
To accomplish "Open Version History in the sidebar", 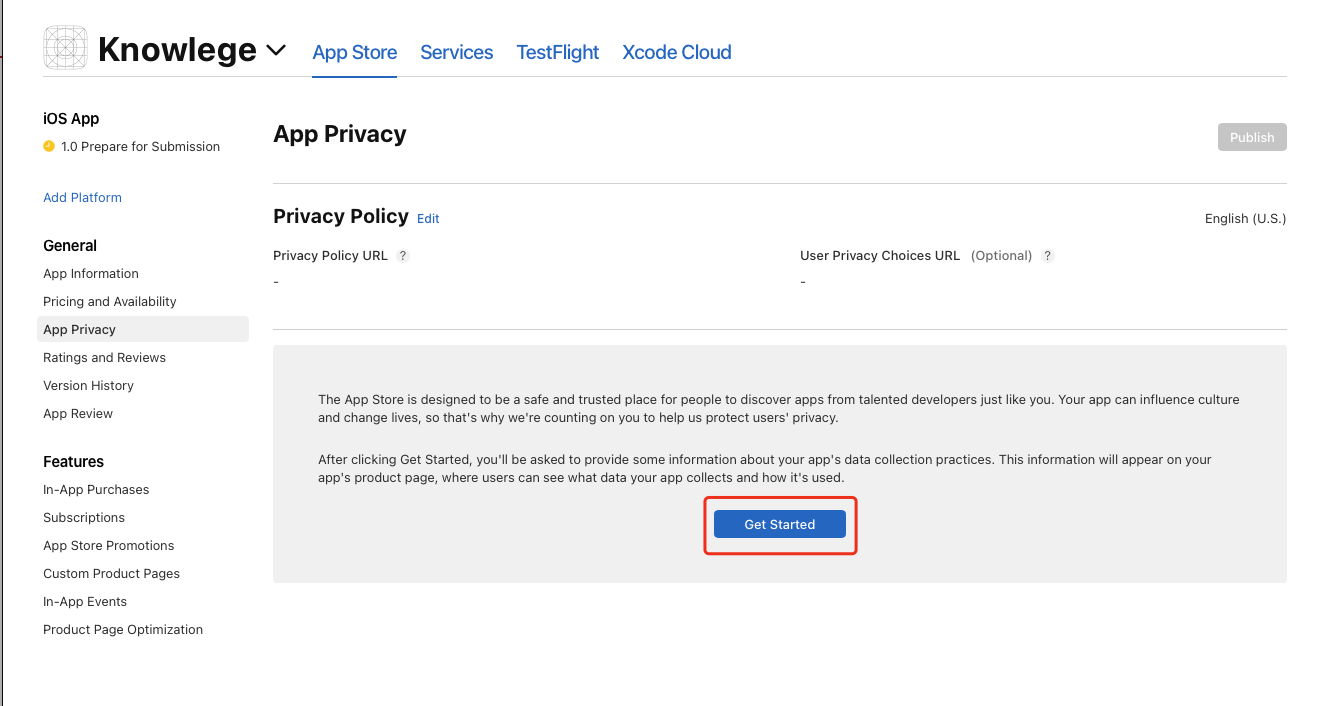I will (88, 385).
